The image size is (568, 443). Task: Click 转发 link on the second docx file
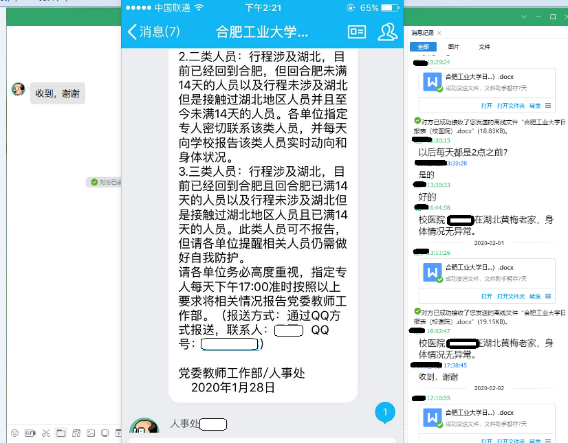click(535, 296)
